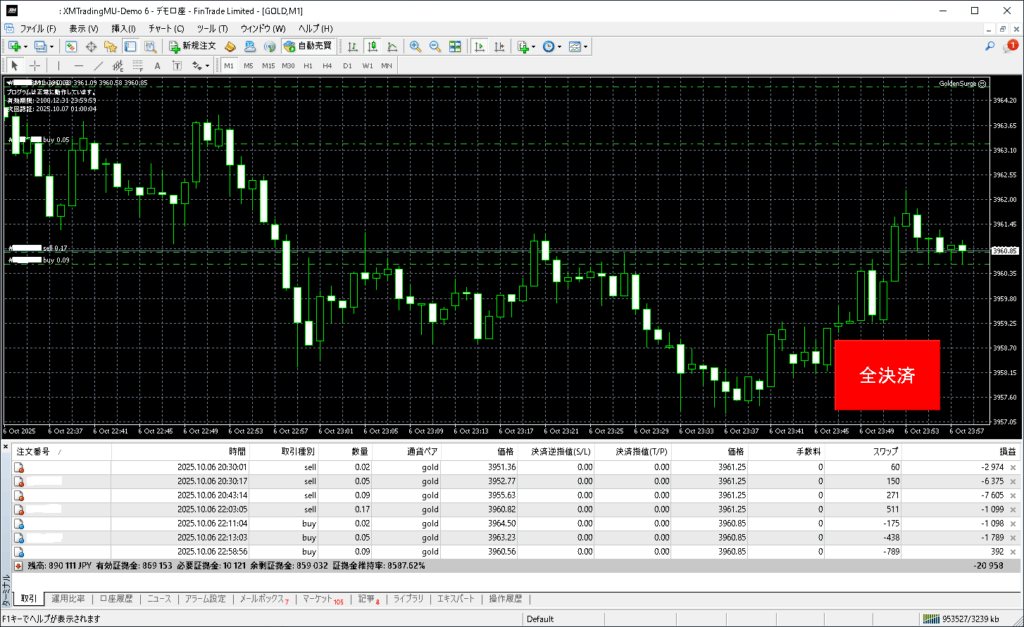The image size is (1024, 627).
Task: Open search magnifier at top right
Action: click(x=990, y=47)
